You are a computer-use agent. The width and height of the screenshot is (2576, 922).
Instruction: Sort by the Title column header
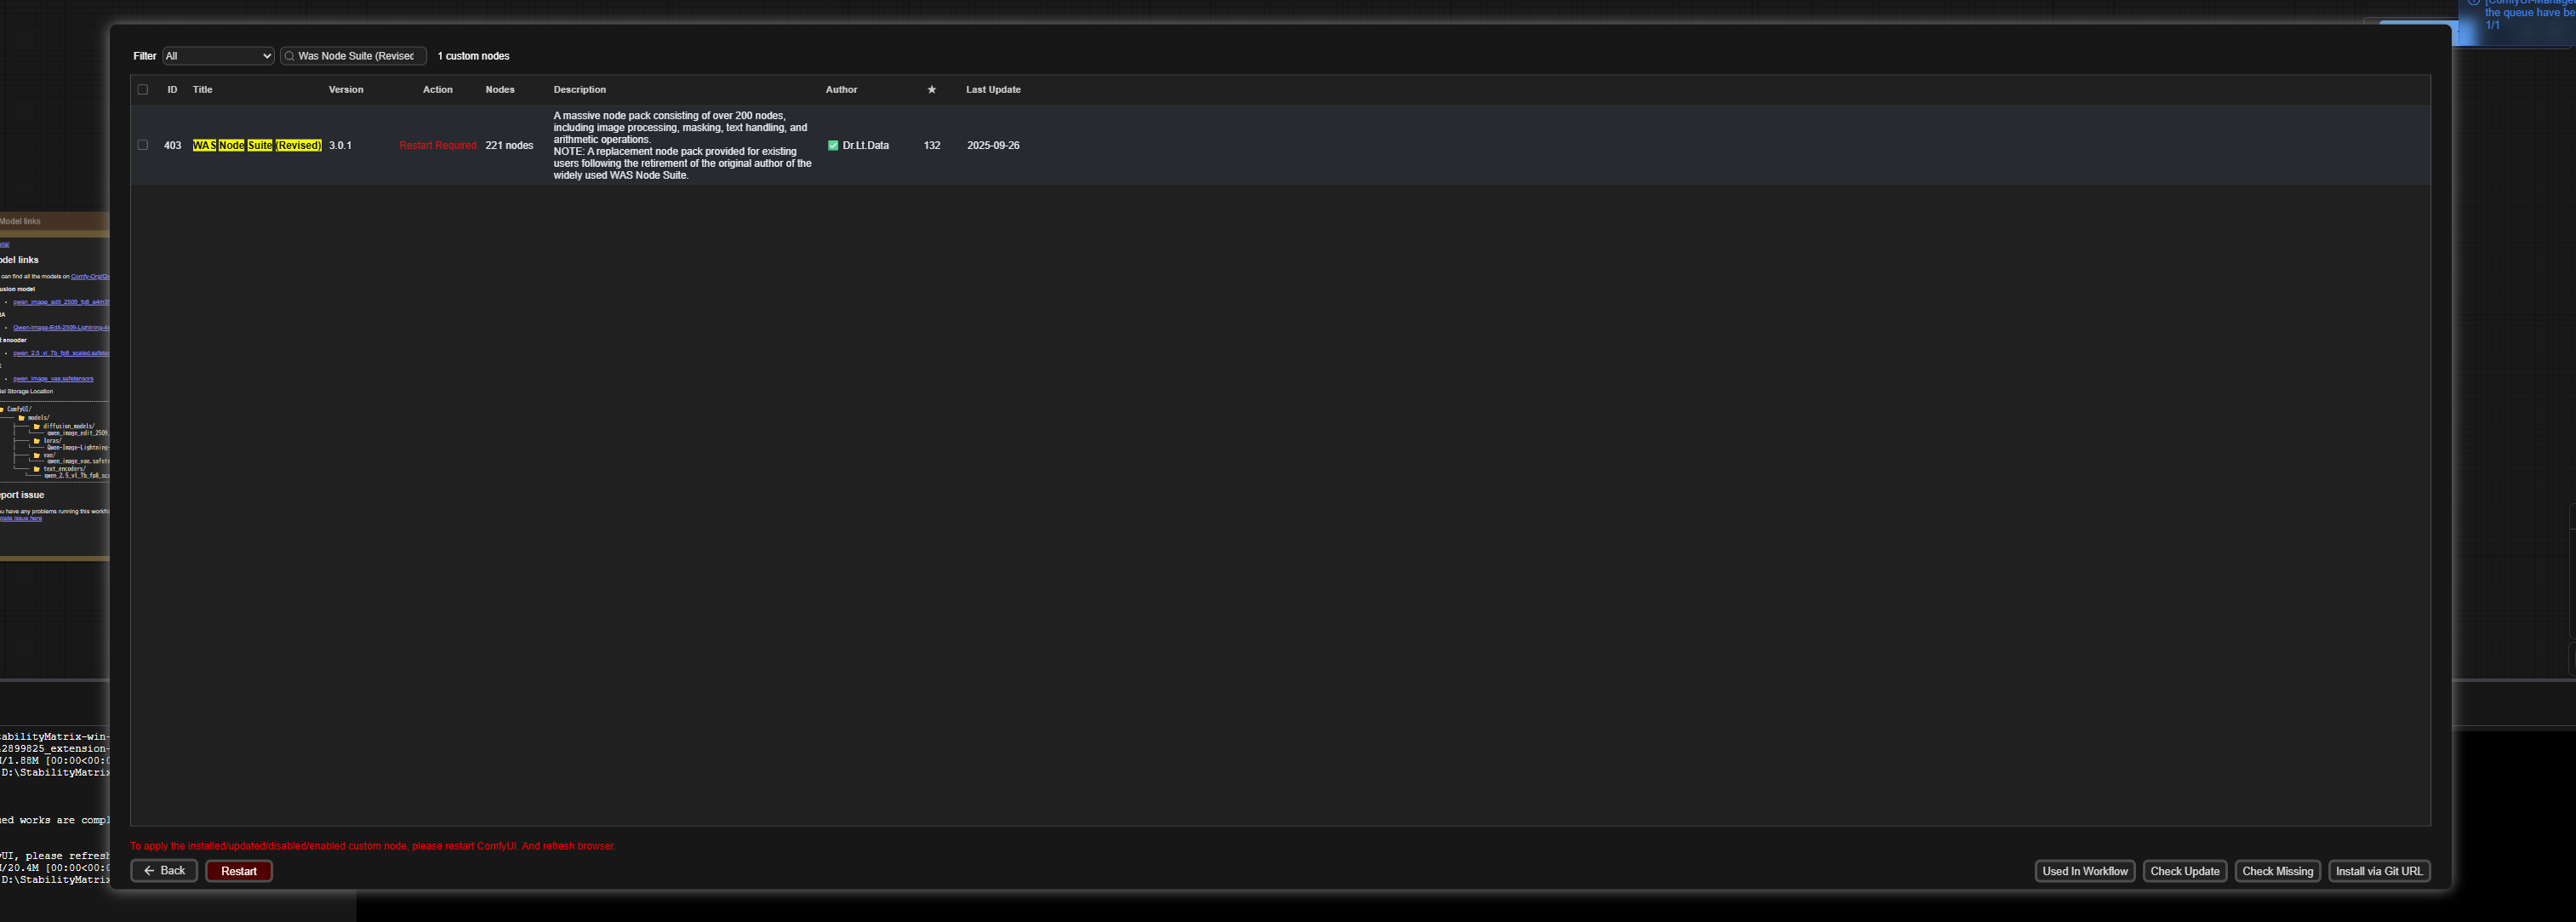pos(202,90)
